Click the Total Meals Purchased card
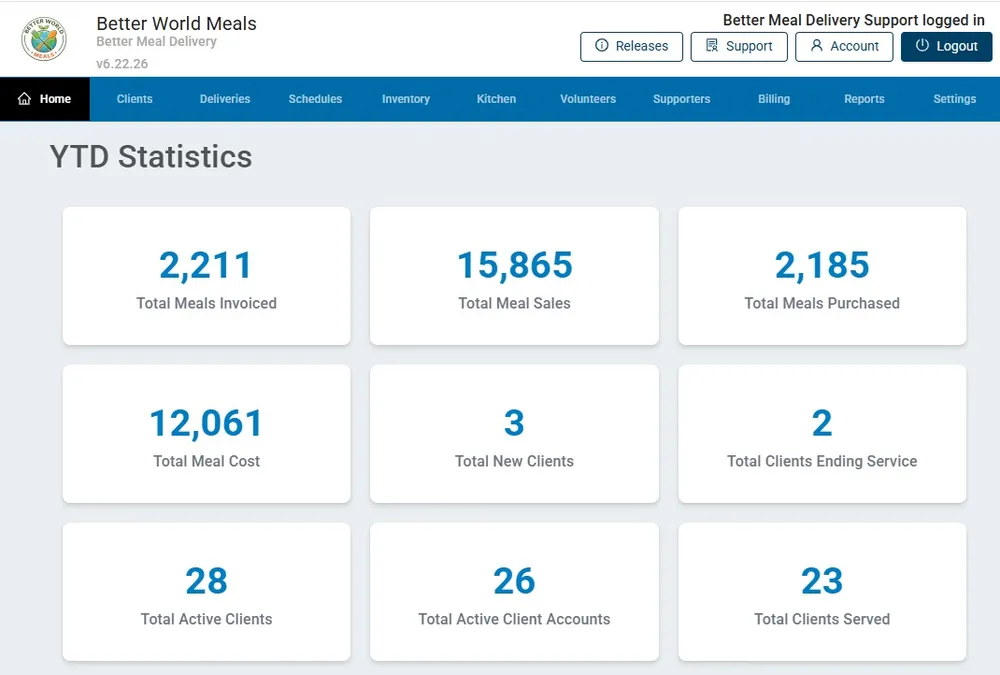This screenshot has height=675, width=1000. pos(822,276)
